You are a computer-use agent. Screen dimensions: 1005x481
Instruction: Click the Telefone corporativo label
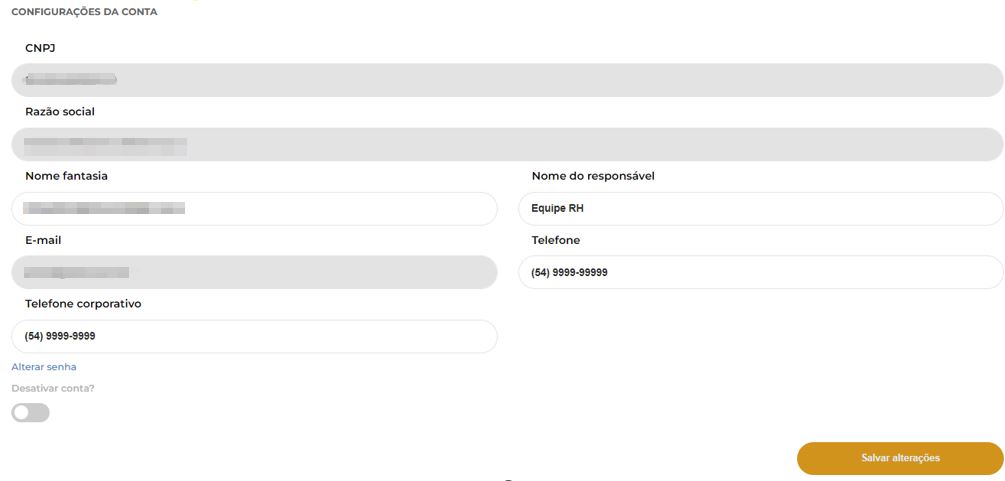pyautogui.click(x=83, y=304)
